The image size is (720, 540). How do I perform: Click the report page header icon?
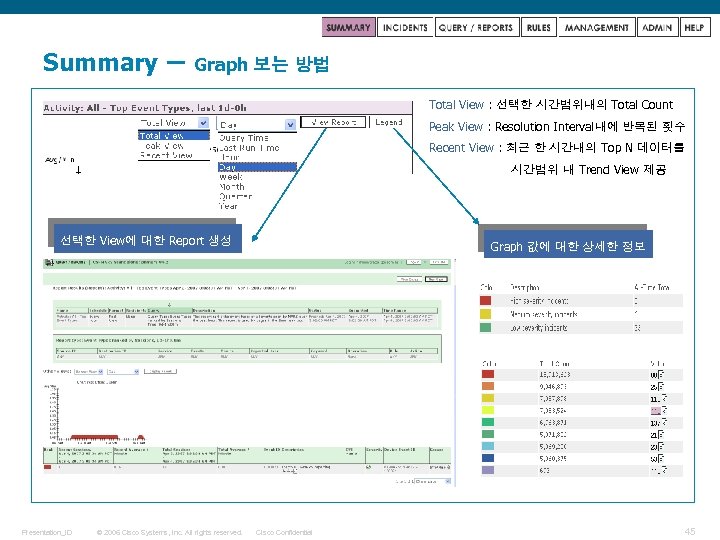click(48, 263)
